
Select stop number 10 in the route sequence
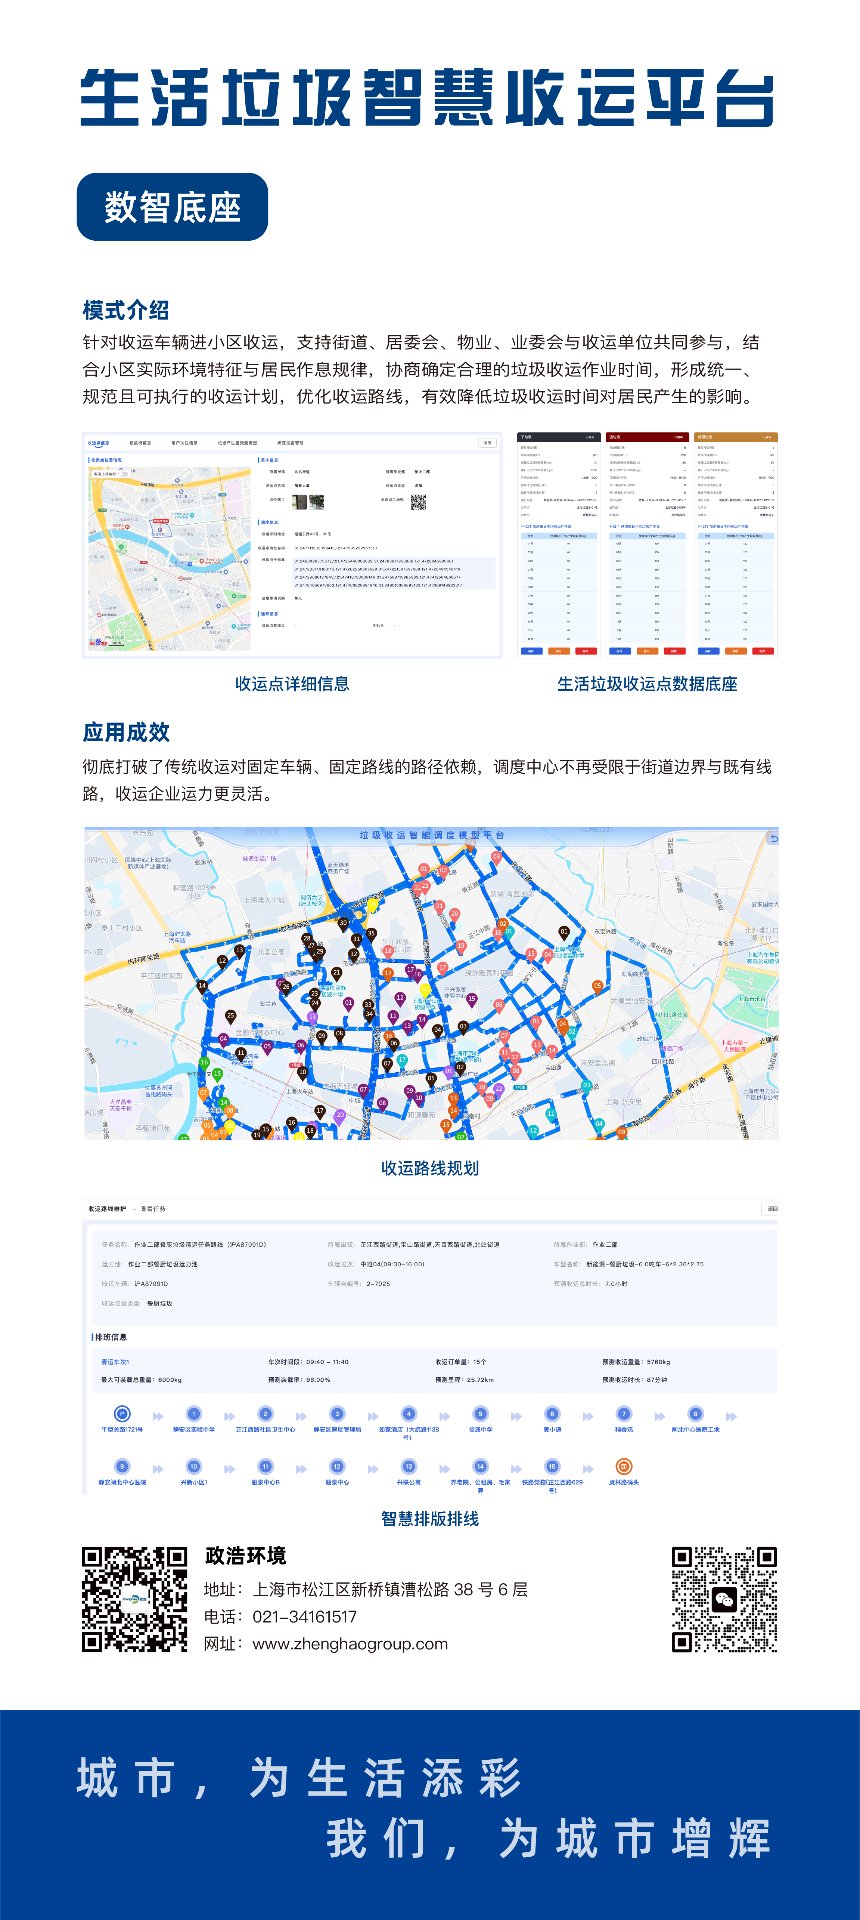pos(194,1467)
